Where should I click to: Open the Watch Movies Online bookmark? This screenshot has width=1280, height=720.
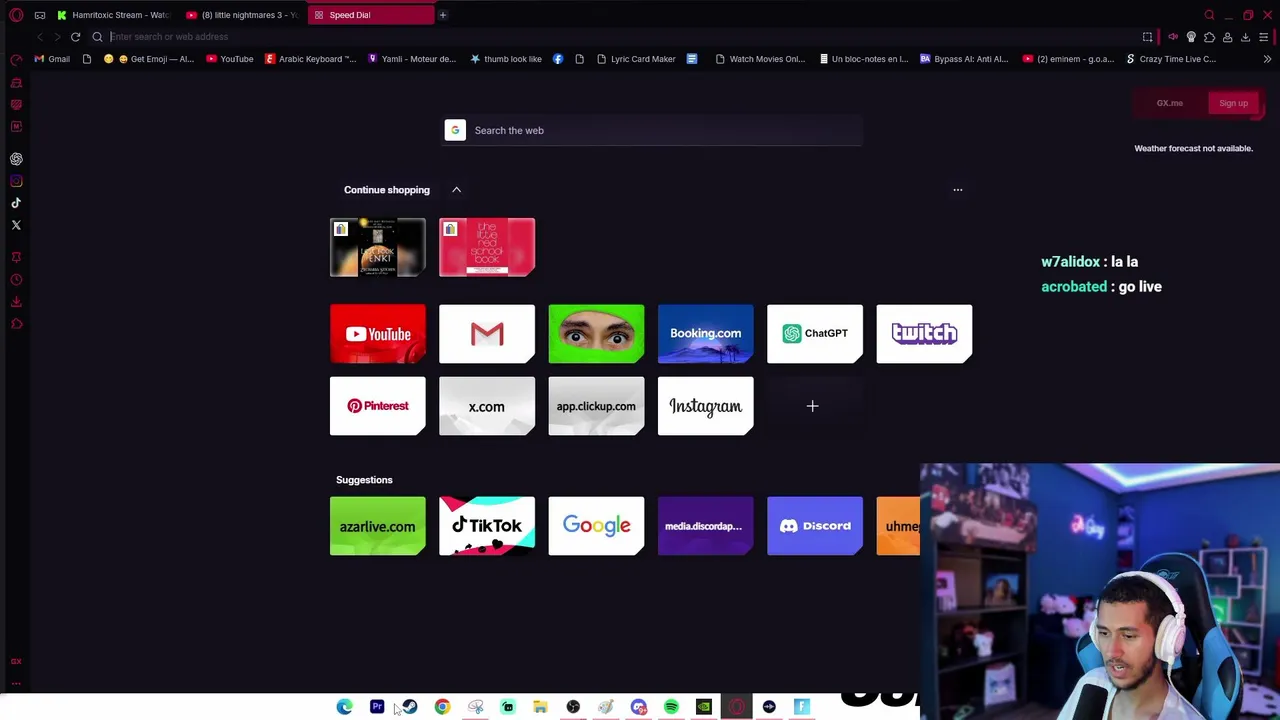click(x=760, y=59)
